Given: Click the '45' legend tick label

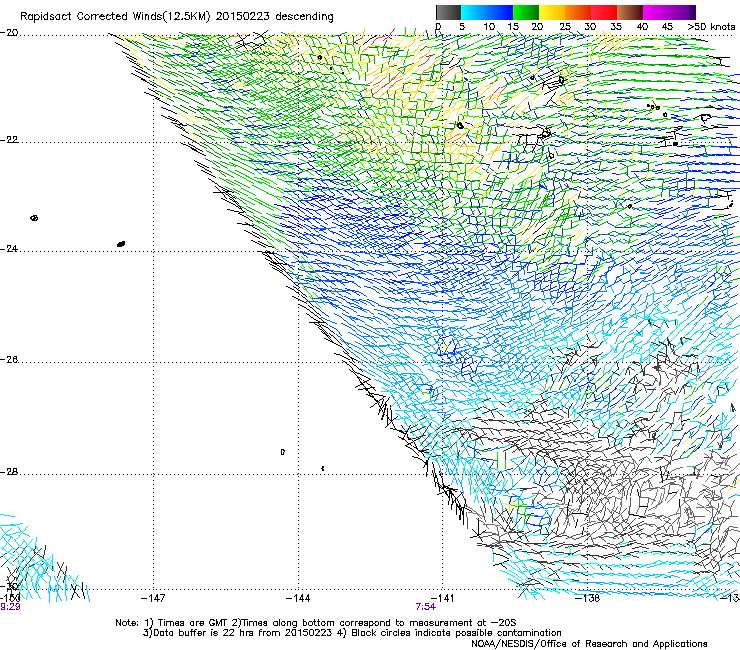Looking at the screenshot, I should coord(667,27).
